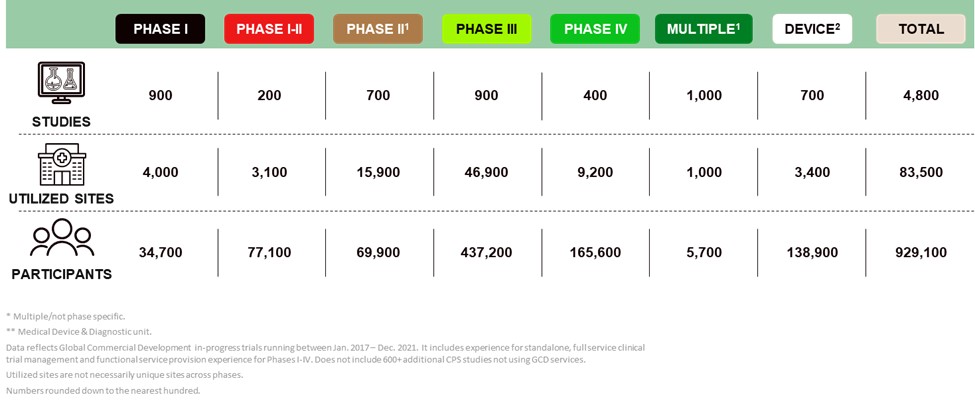Click the Participants people group icon
This screenshot has width=975, height=403.
61,239
